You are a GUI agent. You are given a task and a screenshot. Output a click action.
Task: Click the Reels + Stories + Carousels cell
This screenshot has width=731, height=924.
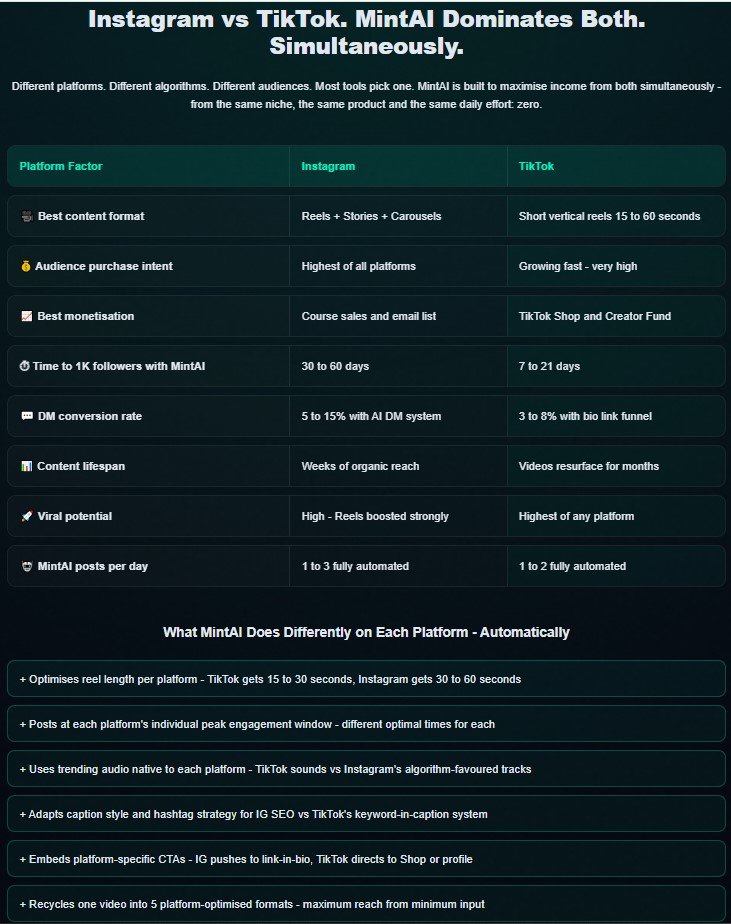pos(371,216)
